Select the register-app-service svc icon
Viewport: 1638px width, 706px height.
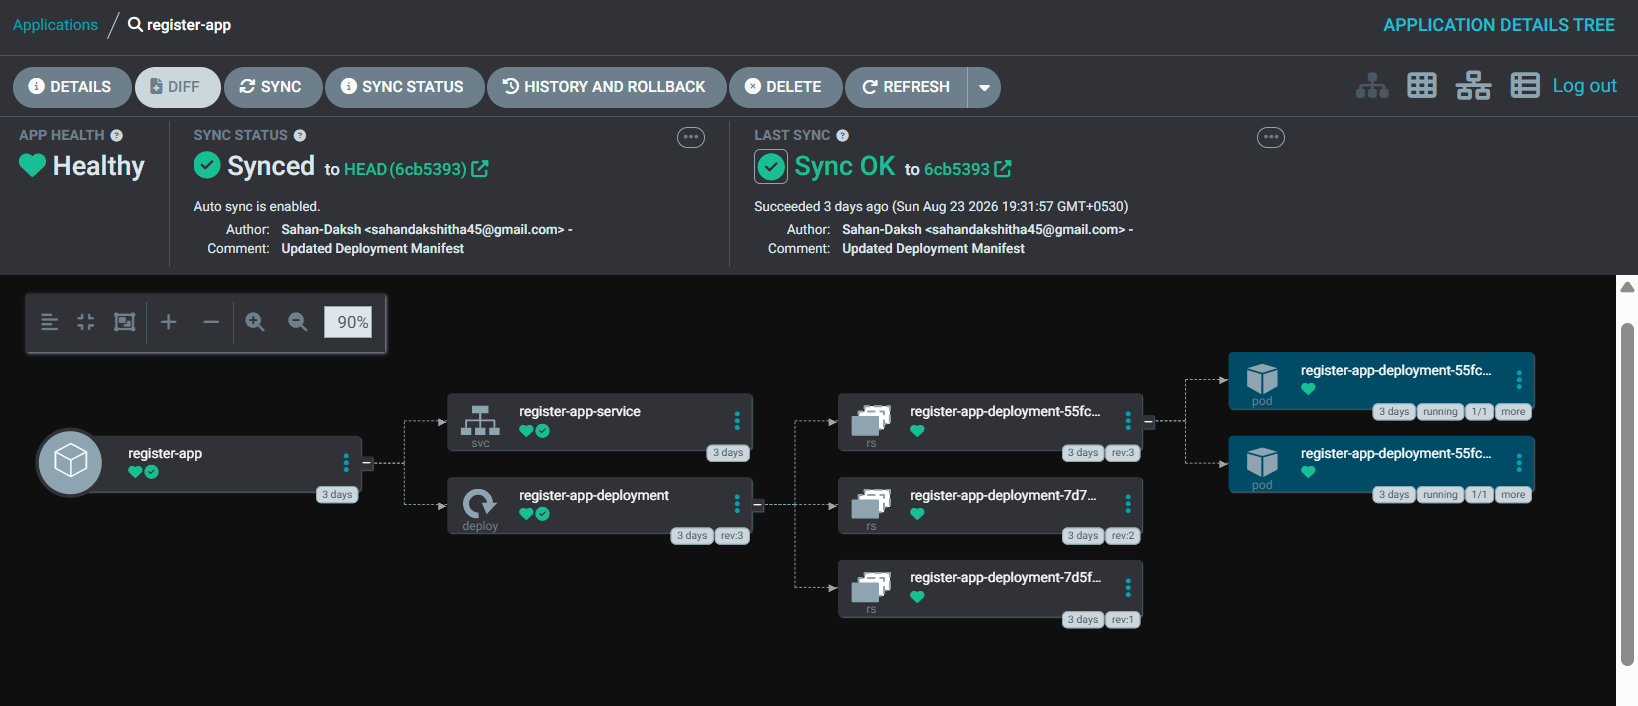tap(480, 421)
